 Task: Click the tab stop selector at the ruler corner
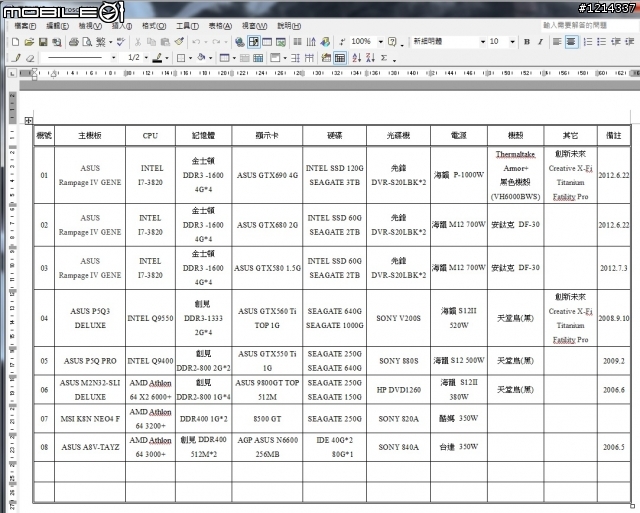click(x=12, y=73)
